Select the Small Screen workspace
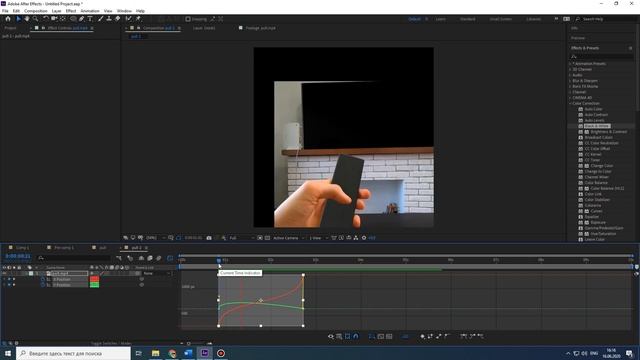Screen dimensions: 640x360 (x=500, y=19)
